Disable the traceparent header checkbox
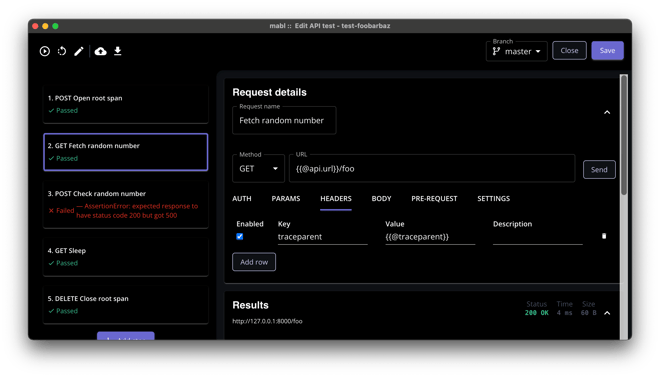Screen dimensions: 660x377 click(x=240, y=236)
